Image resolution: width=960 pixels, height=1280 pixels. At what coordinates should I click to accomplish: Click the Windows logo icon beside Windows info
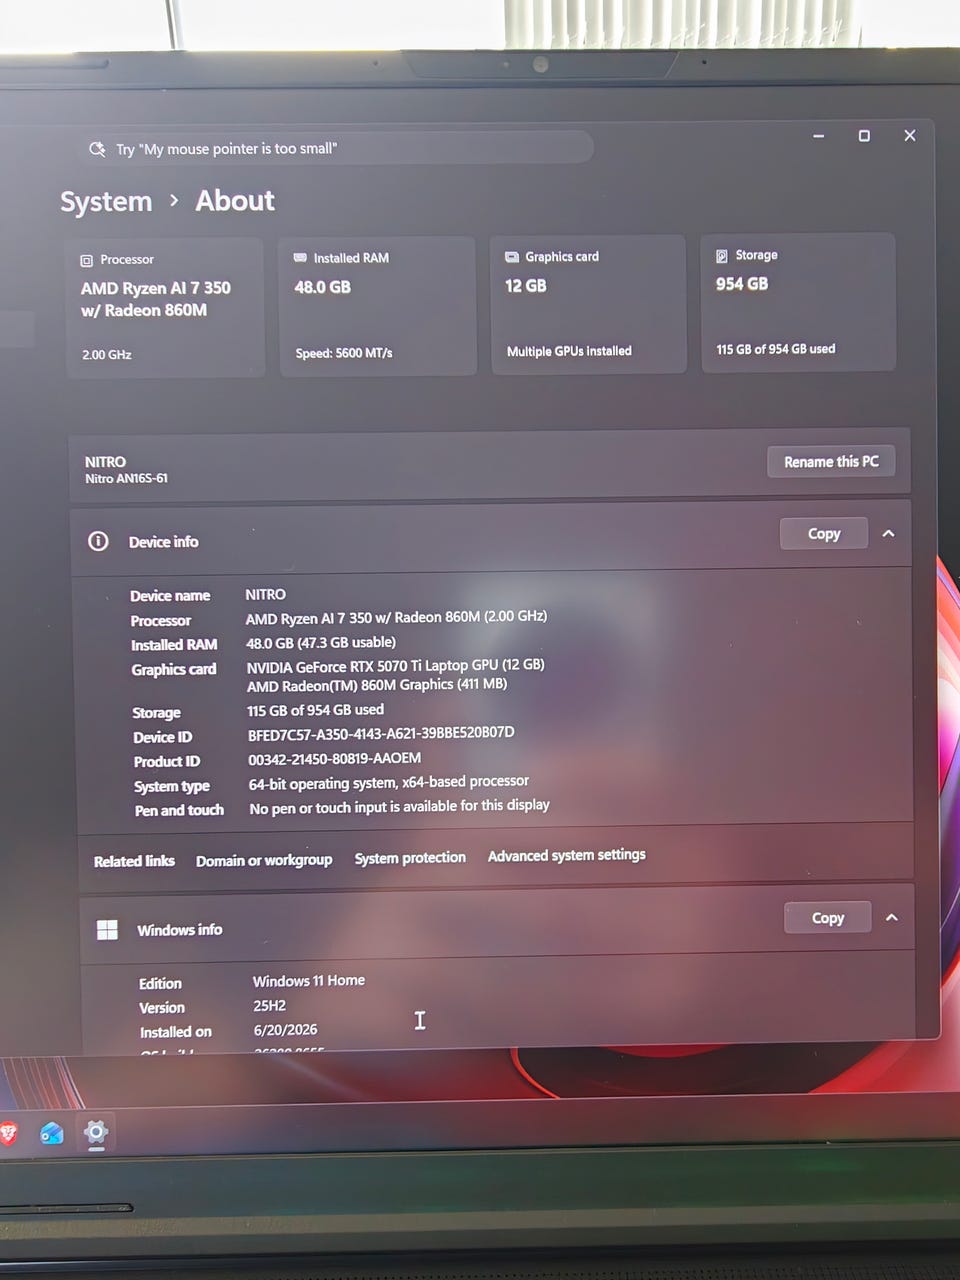coord(107,930)
